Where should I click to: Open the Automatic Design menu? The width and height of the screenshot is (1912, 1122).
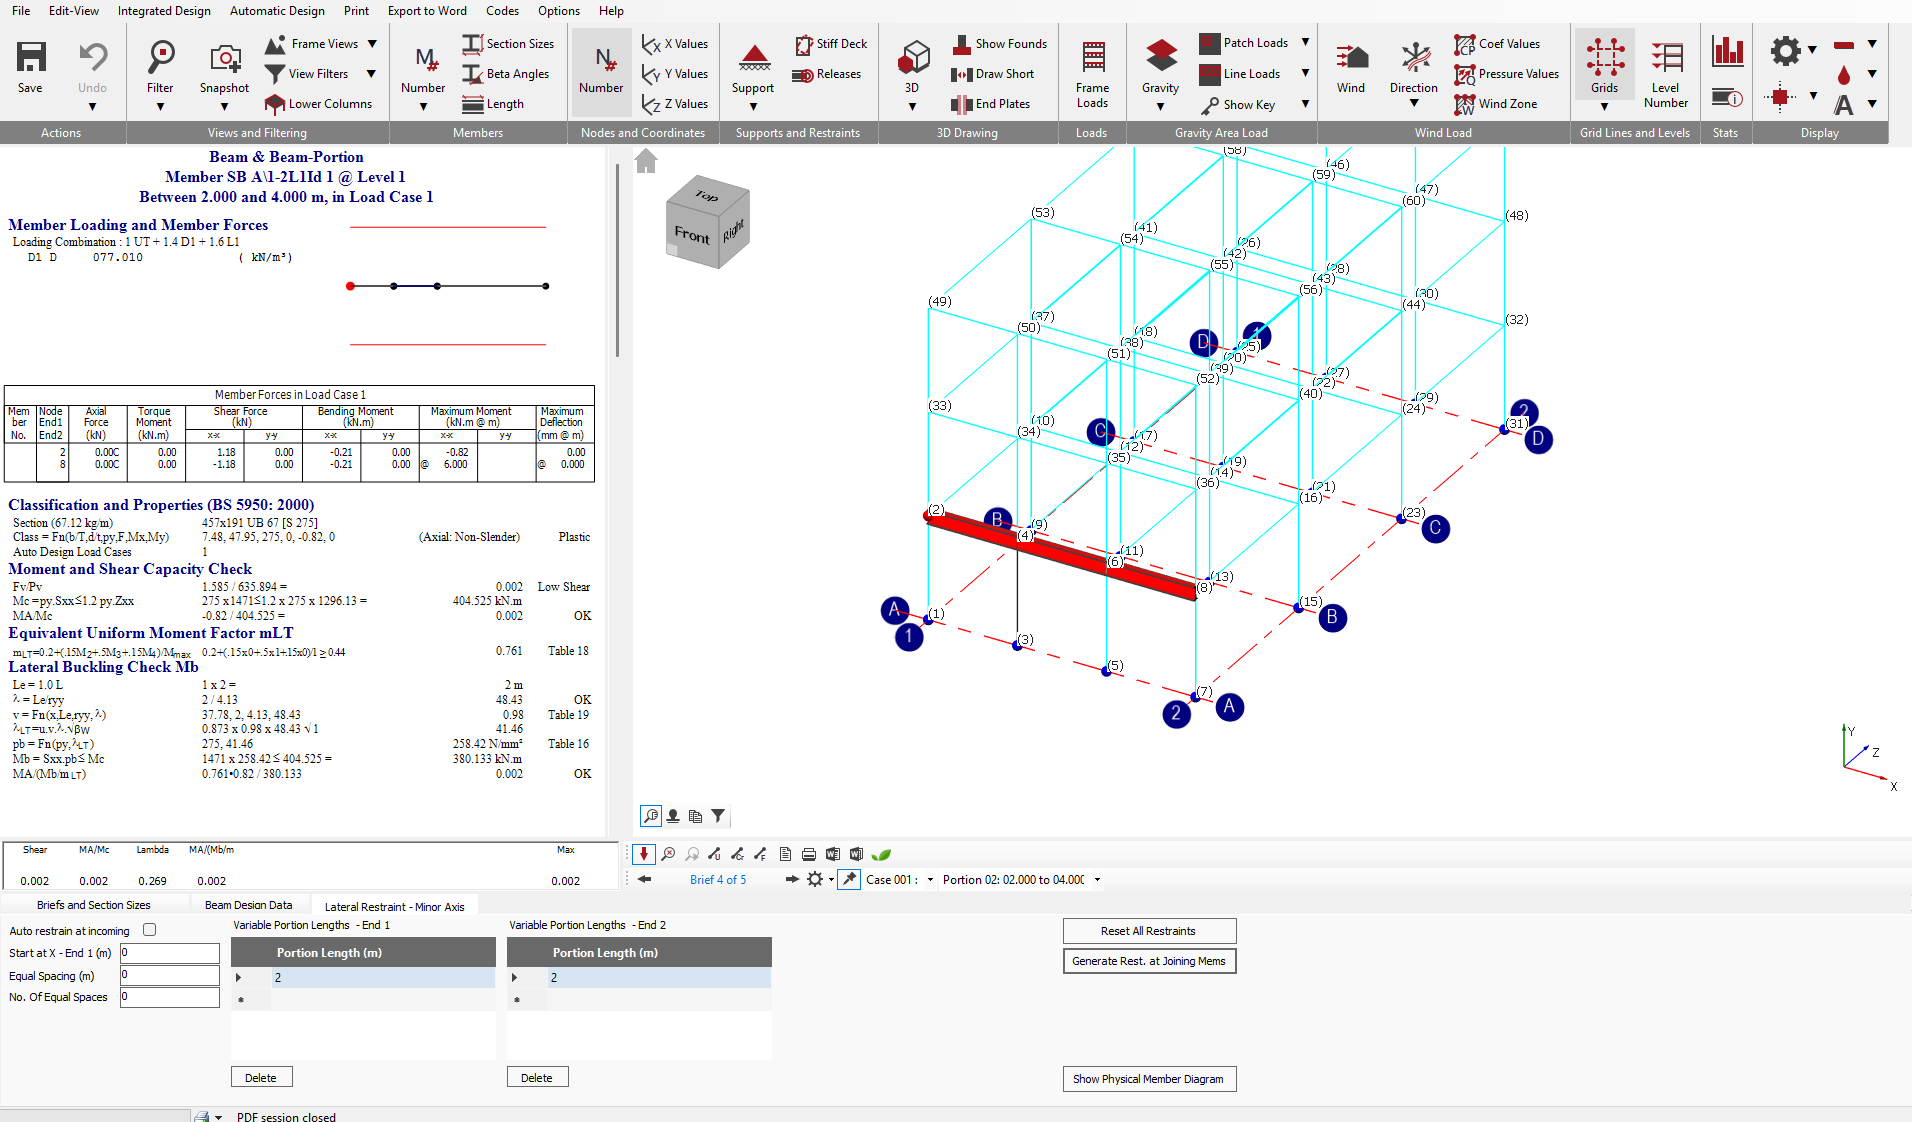point(277,11)
